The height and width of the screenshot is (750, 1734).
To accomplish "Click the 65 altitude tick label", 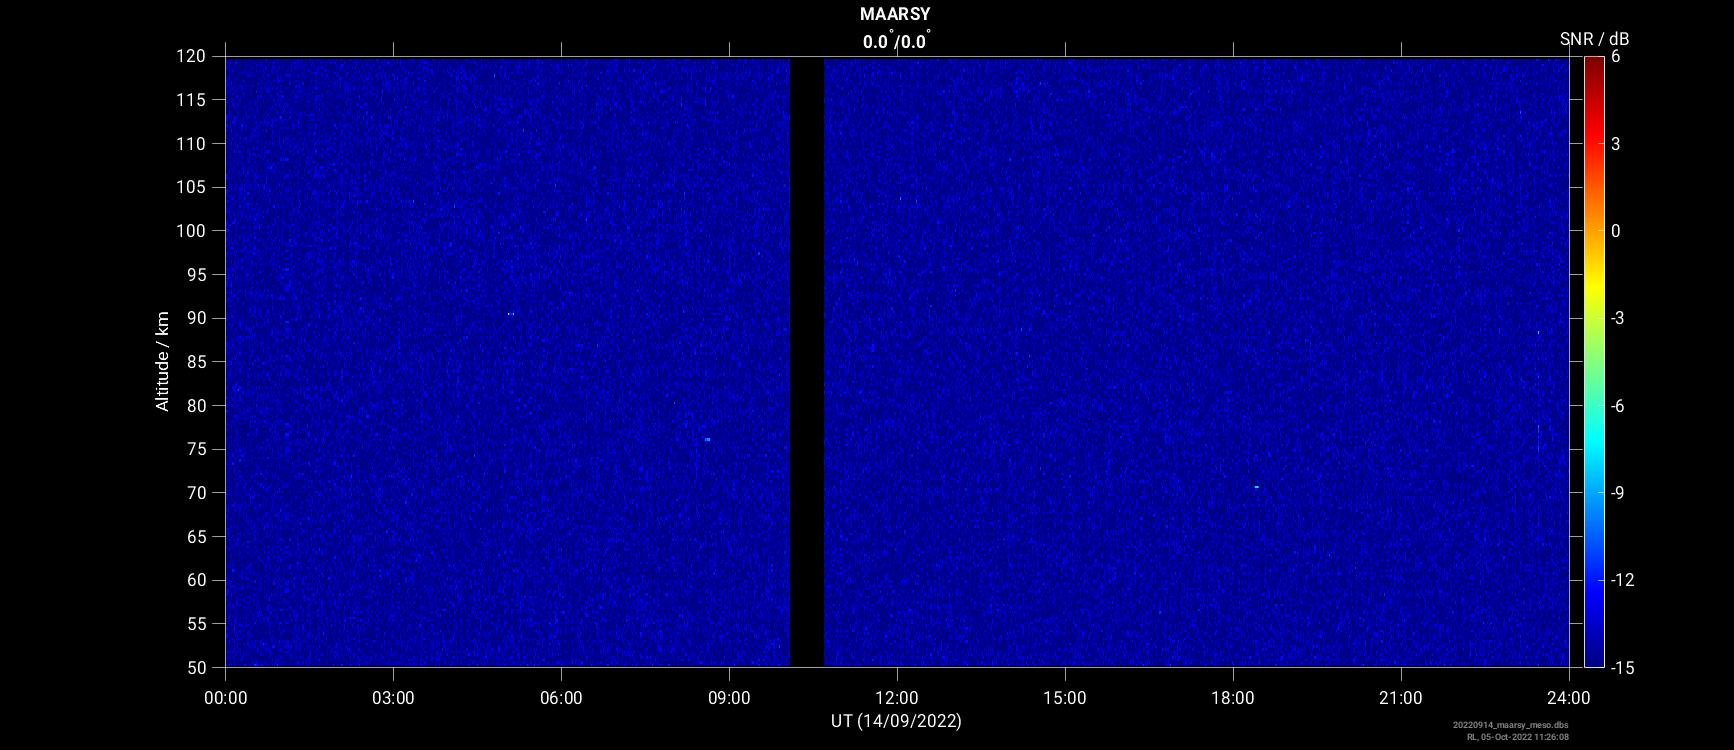I will (197, 537).
